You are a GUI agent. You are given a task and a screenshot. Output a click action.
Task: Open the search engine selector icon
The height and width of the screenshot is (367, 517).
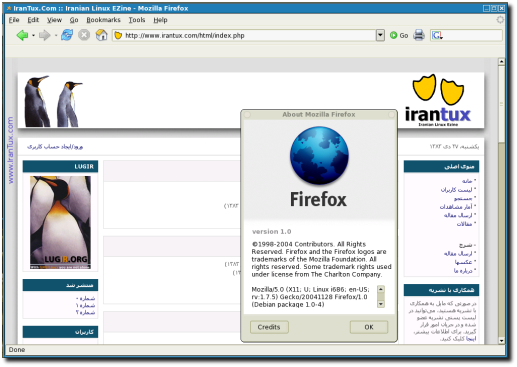(x=437, y=35)
